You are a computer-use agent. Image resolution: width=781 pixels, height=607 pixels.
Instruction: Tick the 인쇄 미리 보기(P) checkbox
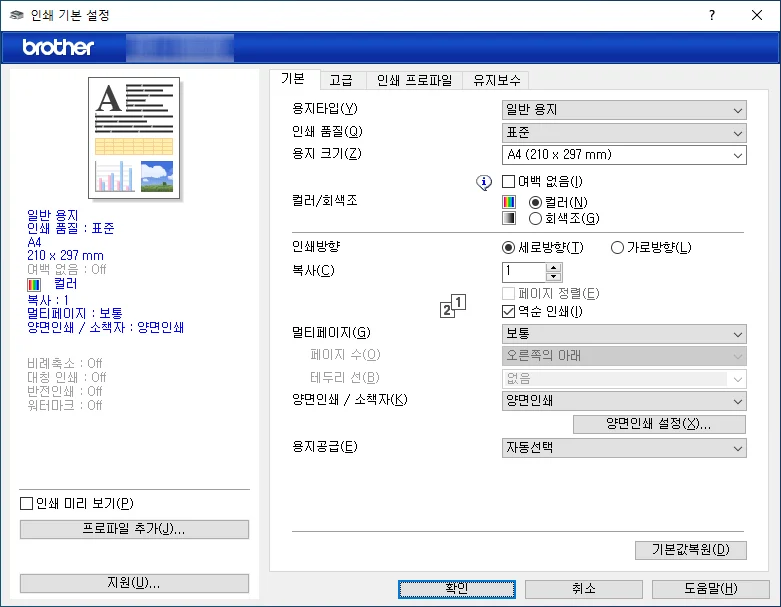[26, 503]
